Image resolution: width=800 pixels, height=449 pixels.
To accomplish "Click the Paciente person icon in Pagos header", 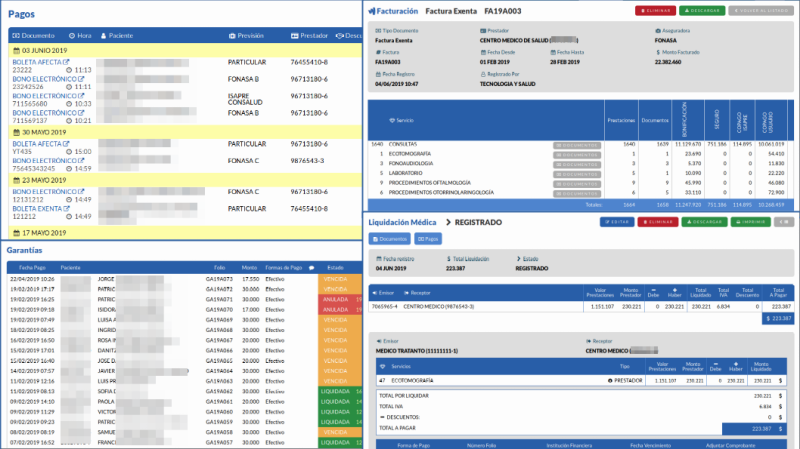I will pyautogui.click(x=103, y=36).
